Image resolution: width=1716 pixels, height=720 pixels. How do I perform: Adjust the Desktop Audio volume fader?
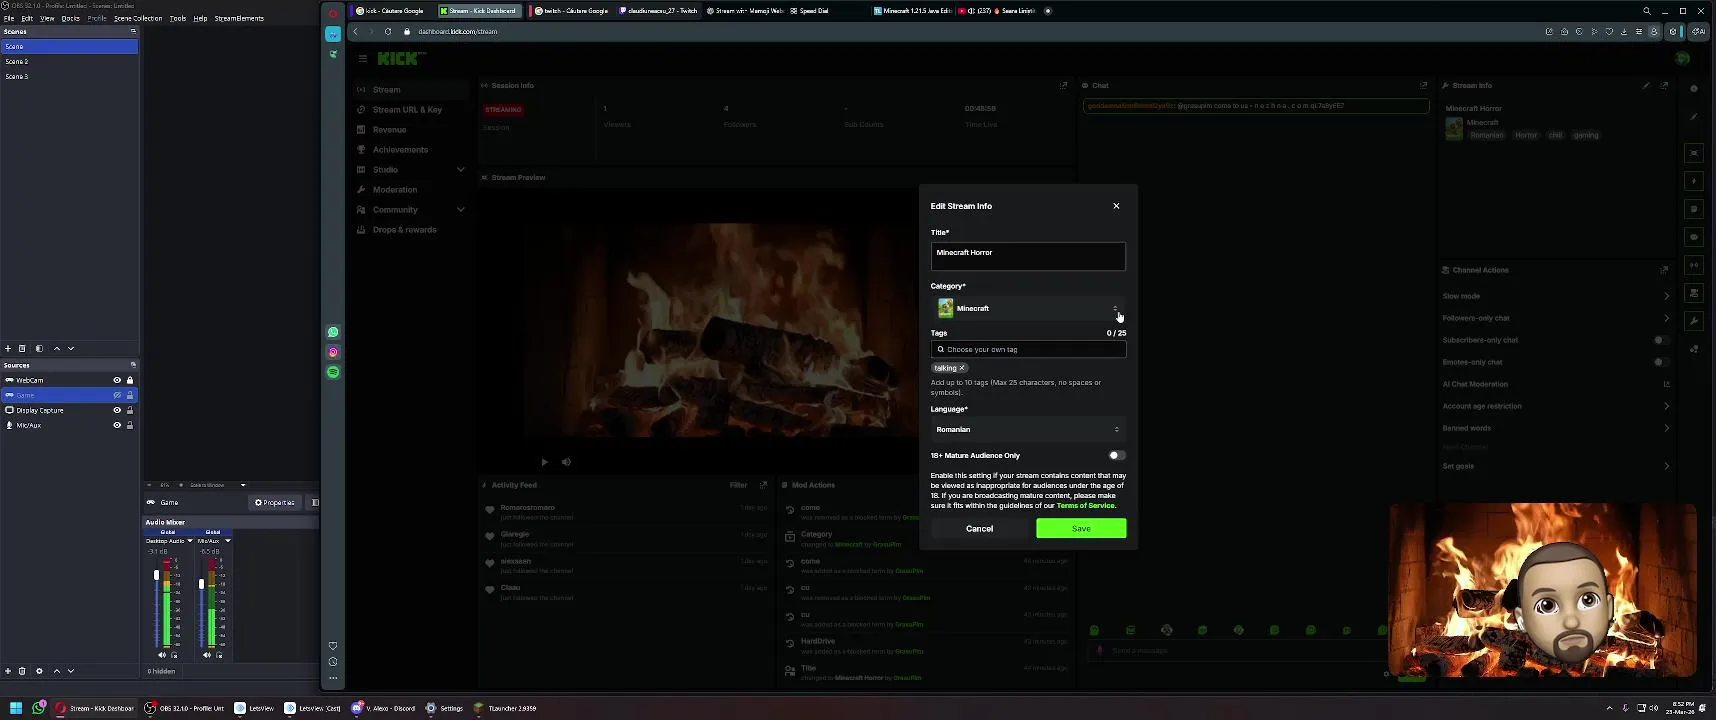[x=156, y=576]
